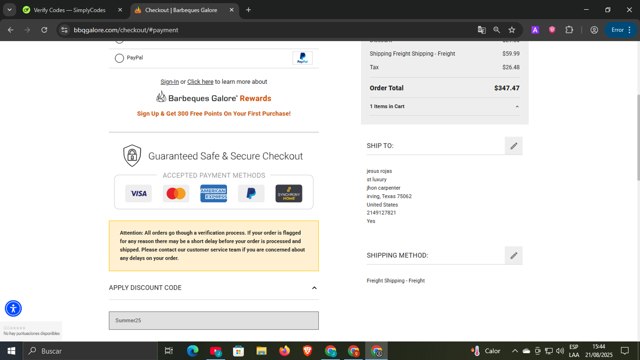
Task: Click the Buscar taskbar search box
Action: click(91, 351)
